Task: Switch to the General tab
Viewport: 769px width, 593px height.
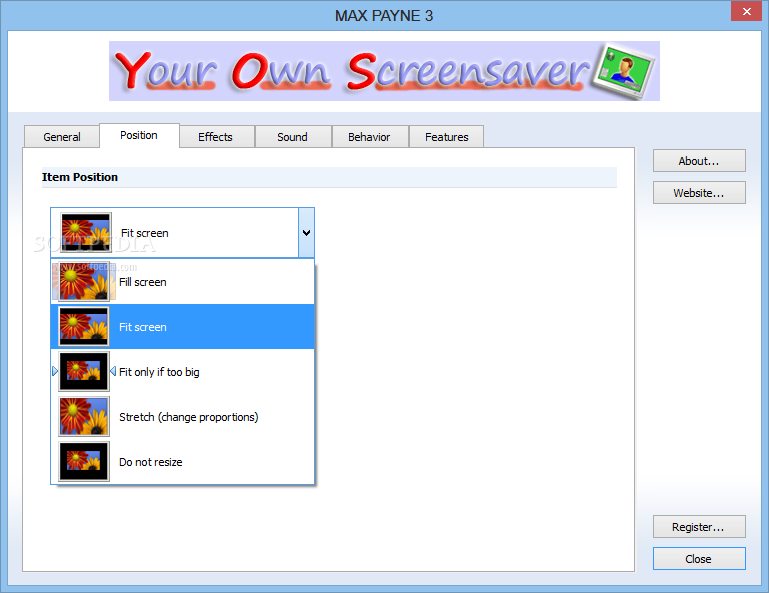Action: coord(62,137)
